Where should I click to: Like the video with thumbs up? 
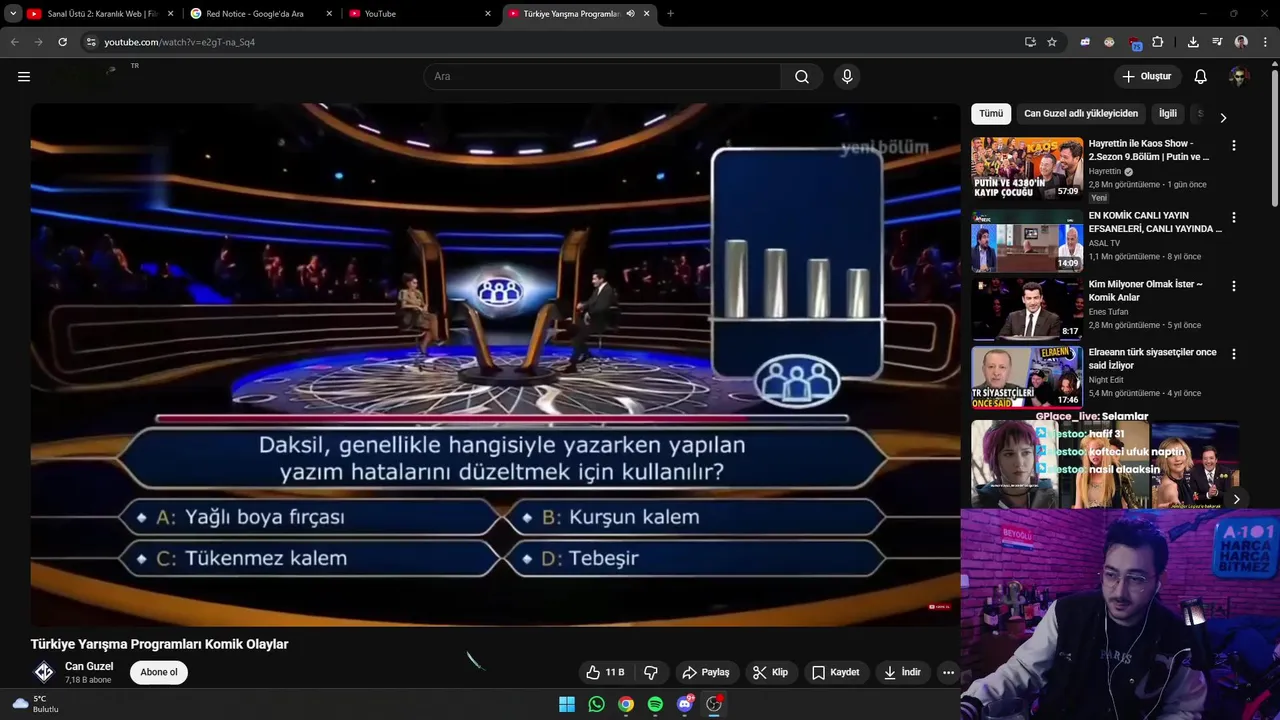coord(605,672)
